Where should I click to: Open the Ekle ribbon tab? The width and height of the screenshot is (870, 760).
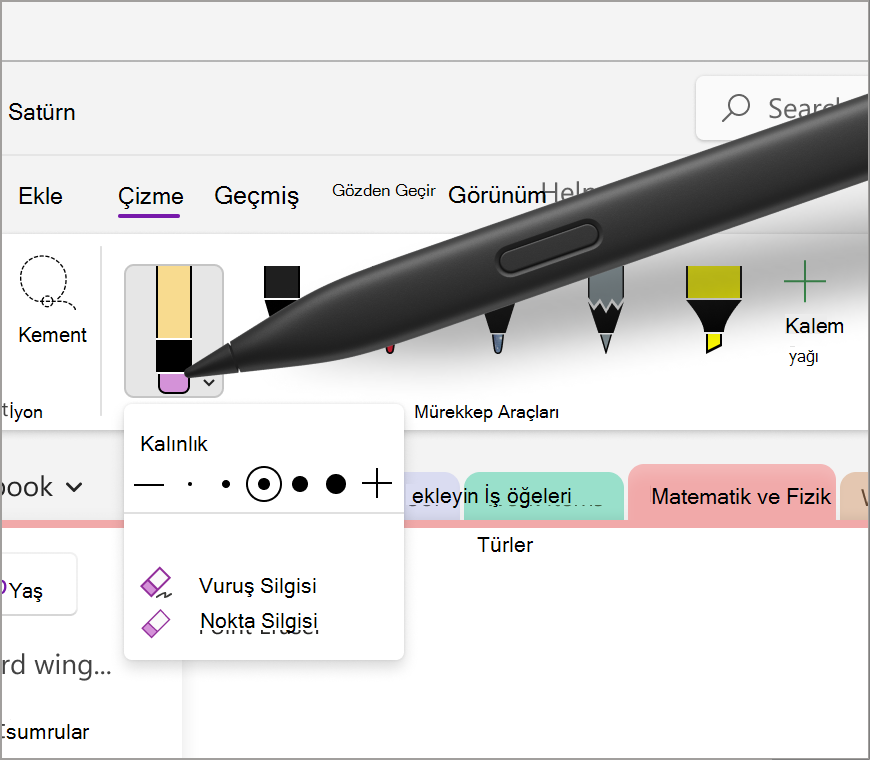(40, 196)
